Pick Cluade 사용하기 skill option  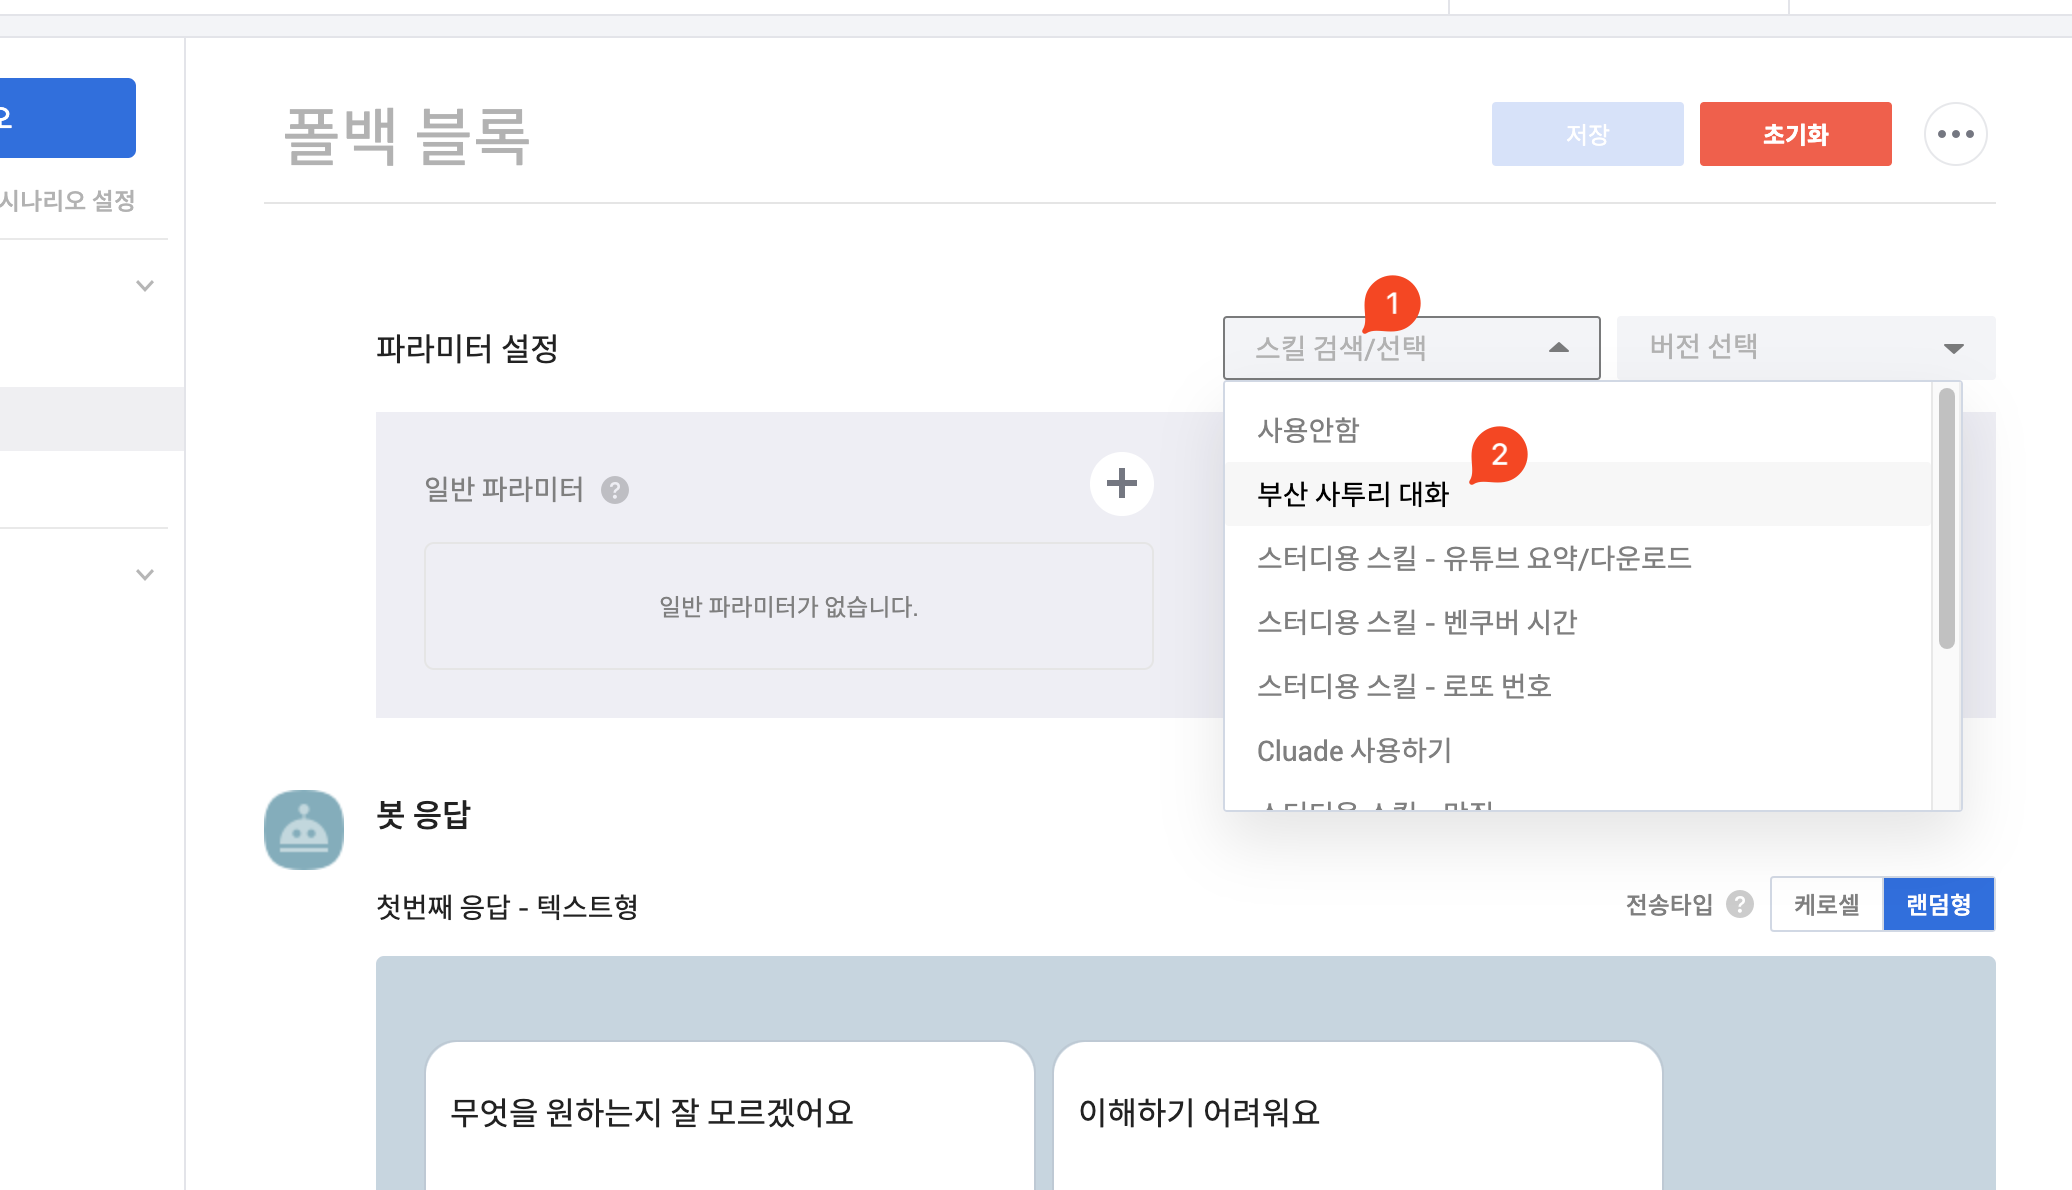pyautogui.click(x=1354, y=750)
